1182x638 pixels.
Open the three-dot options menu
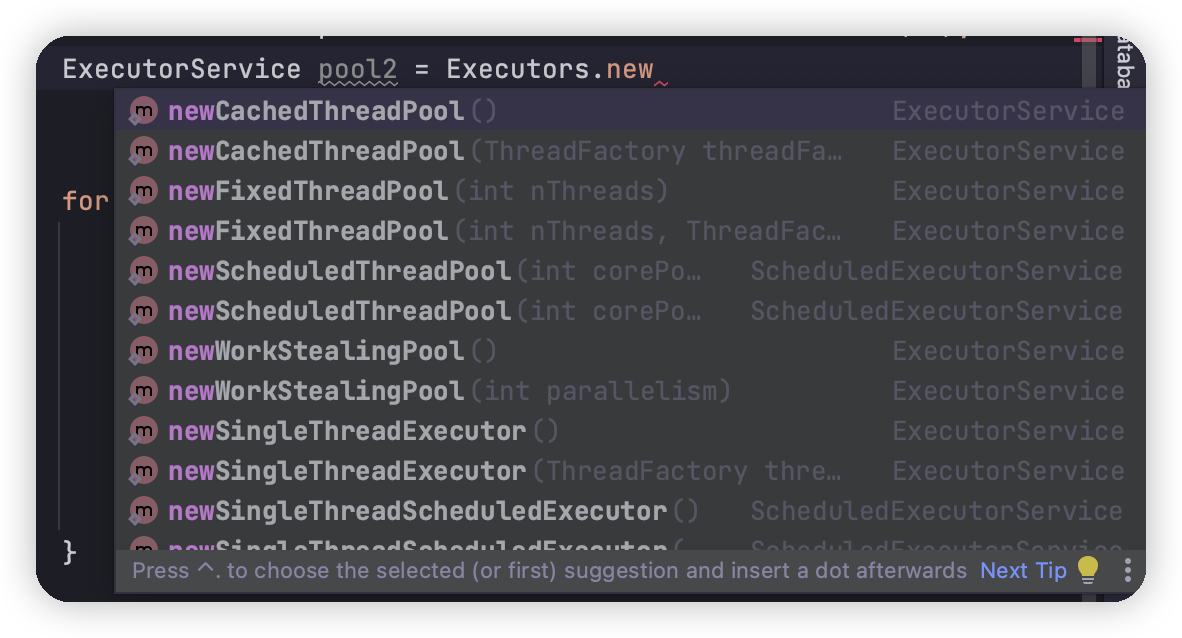[x=1128, y=570]
